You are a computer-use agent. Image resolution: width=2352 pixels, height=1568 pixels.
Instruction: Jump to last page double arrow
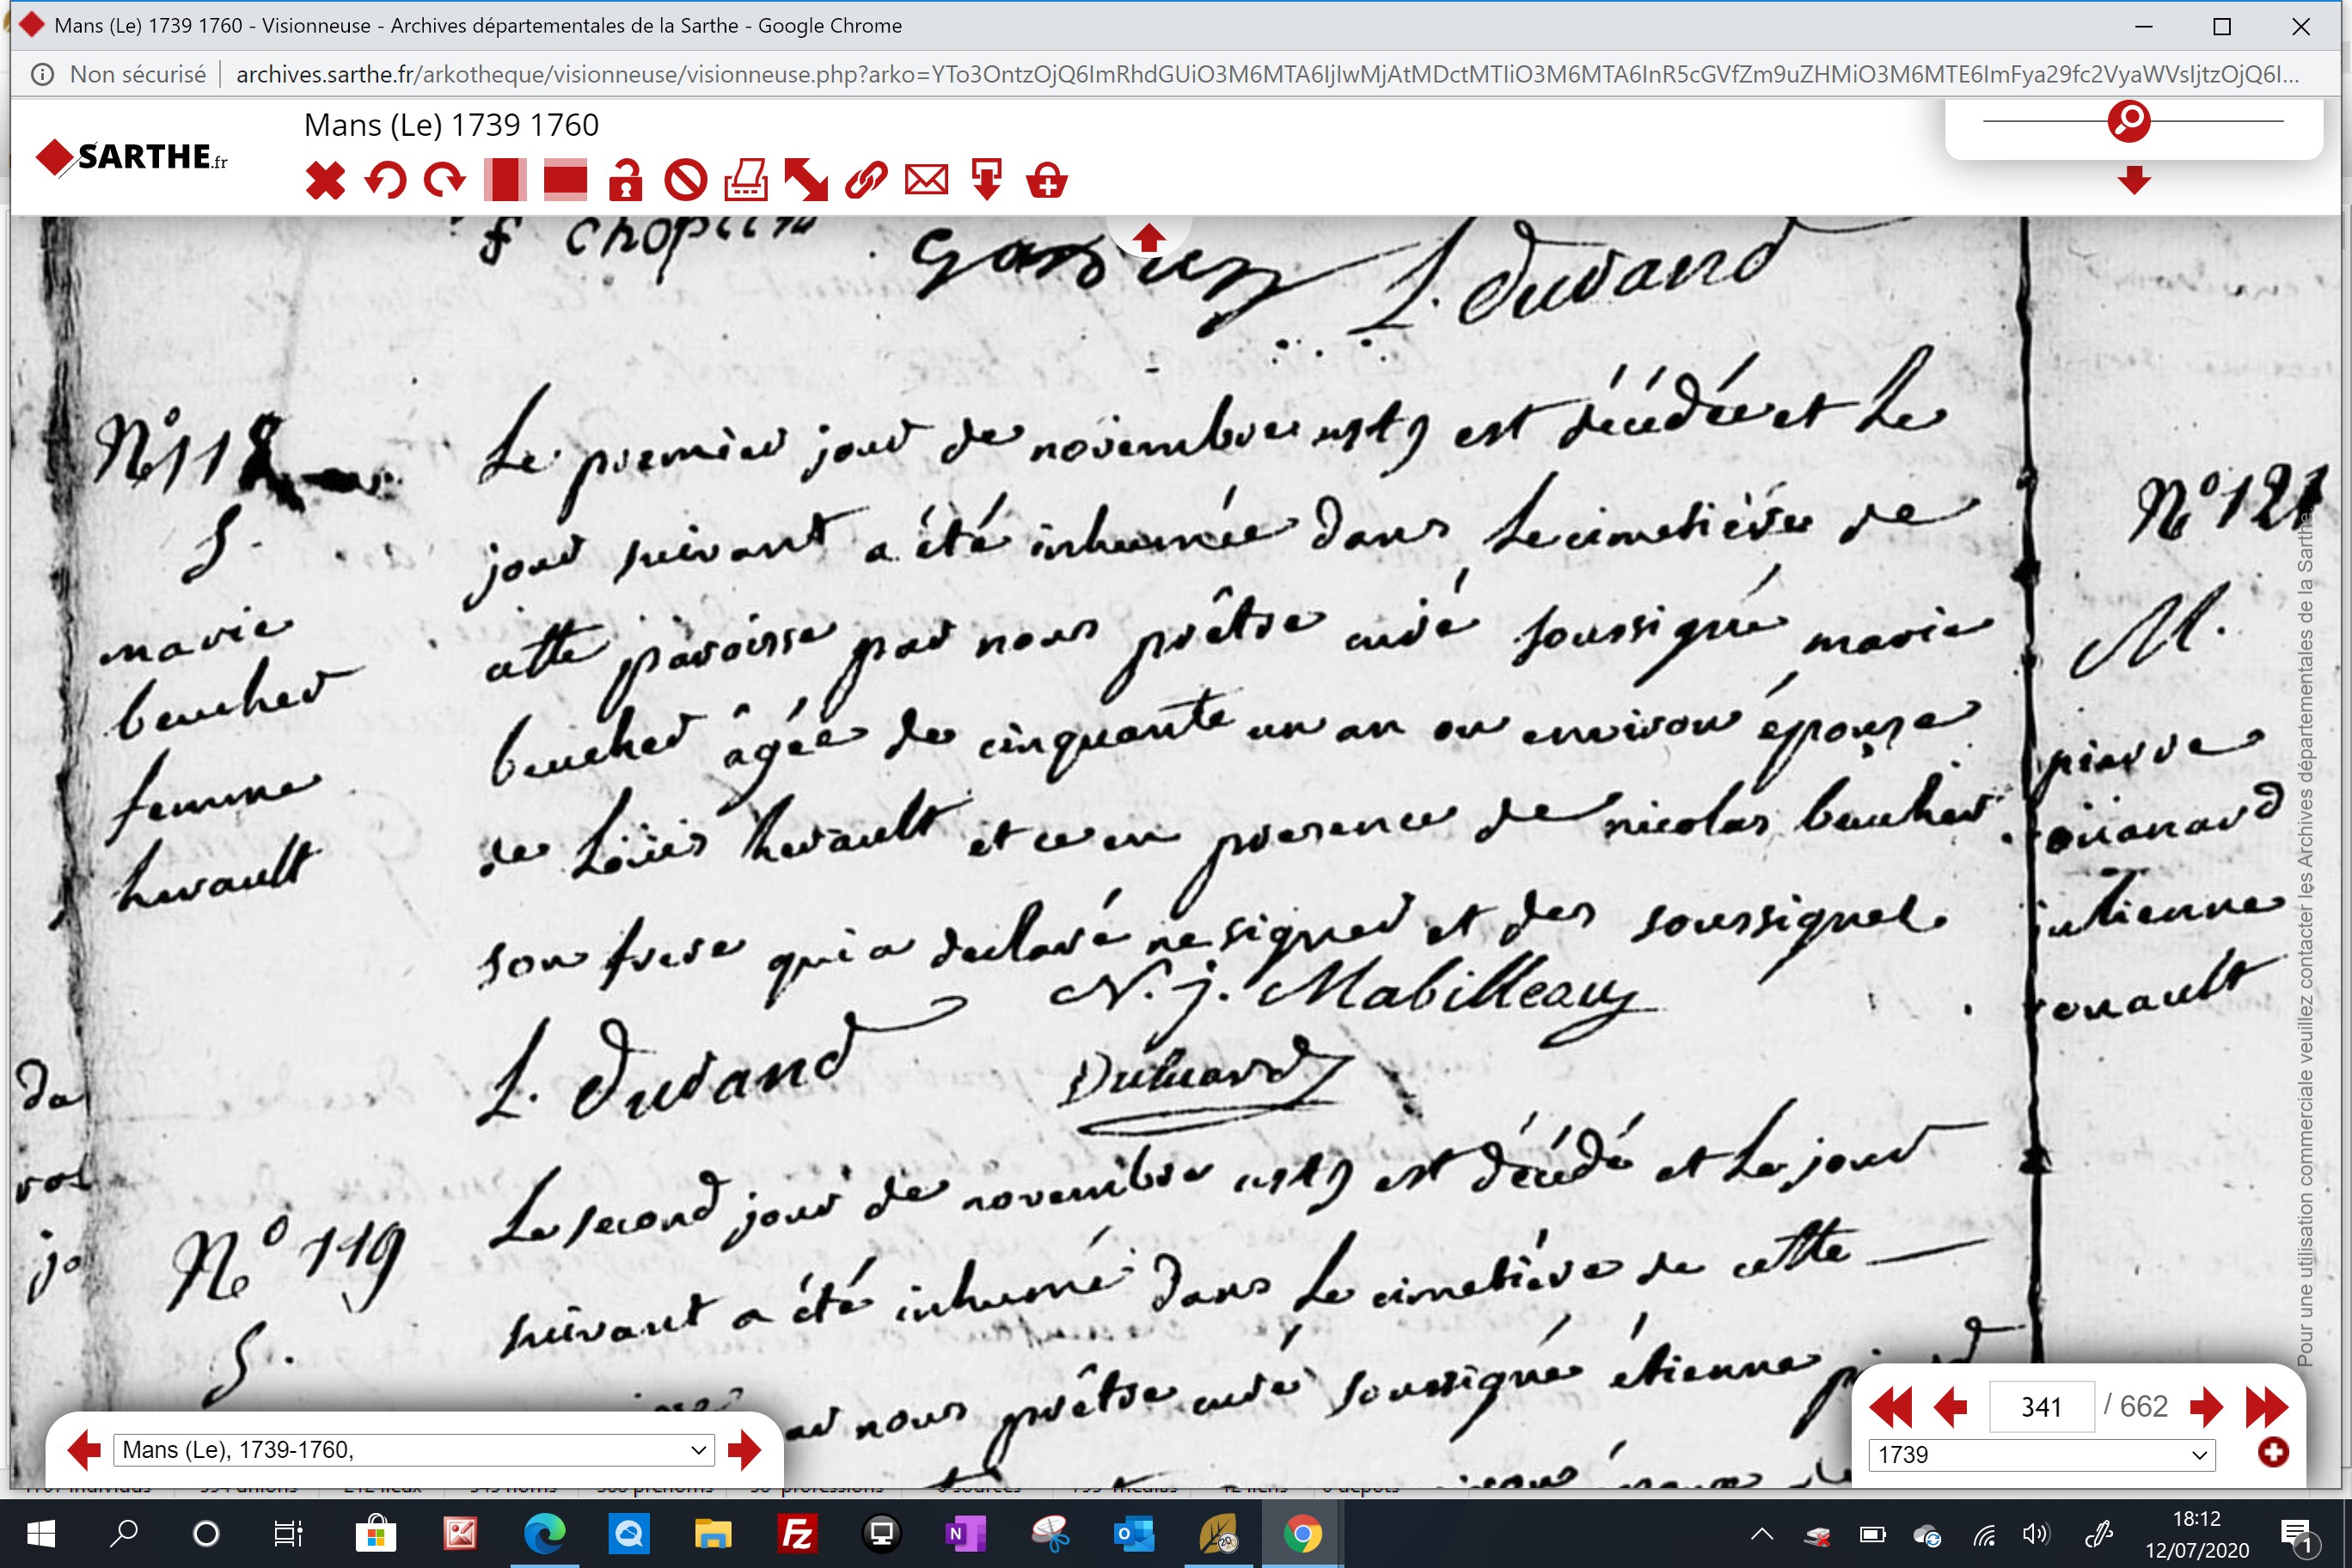[2266, 1407]
